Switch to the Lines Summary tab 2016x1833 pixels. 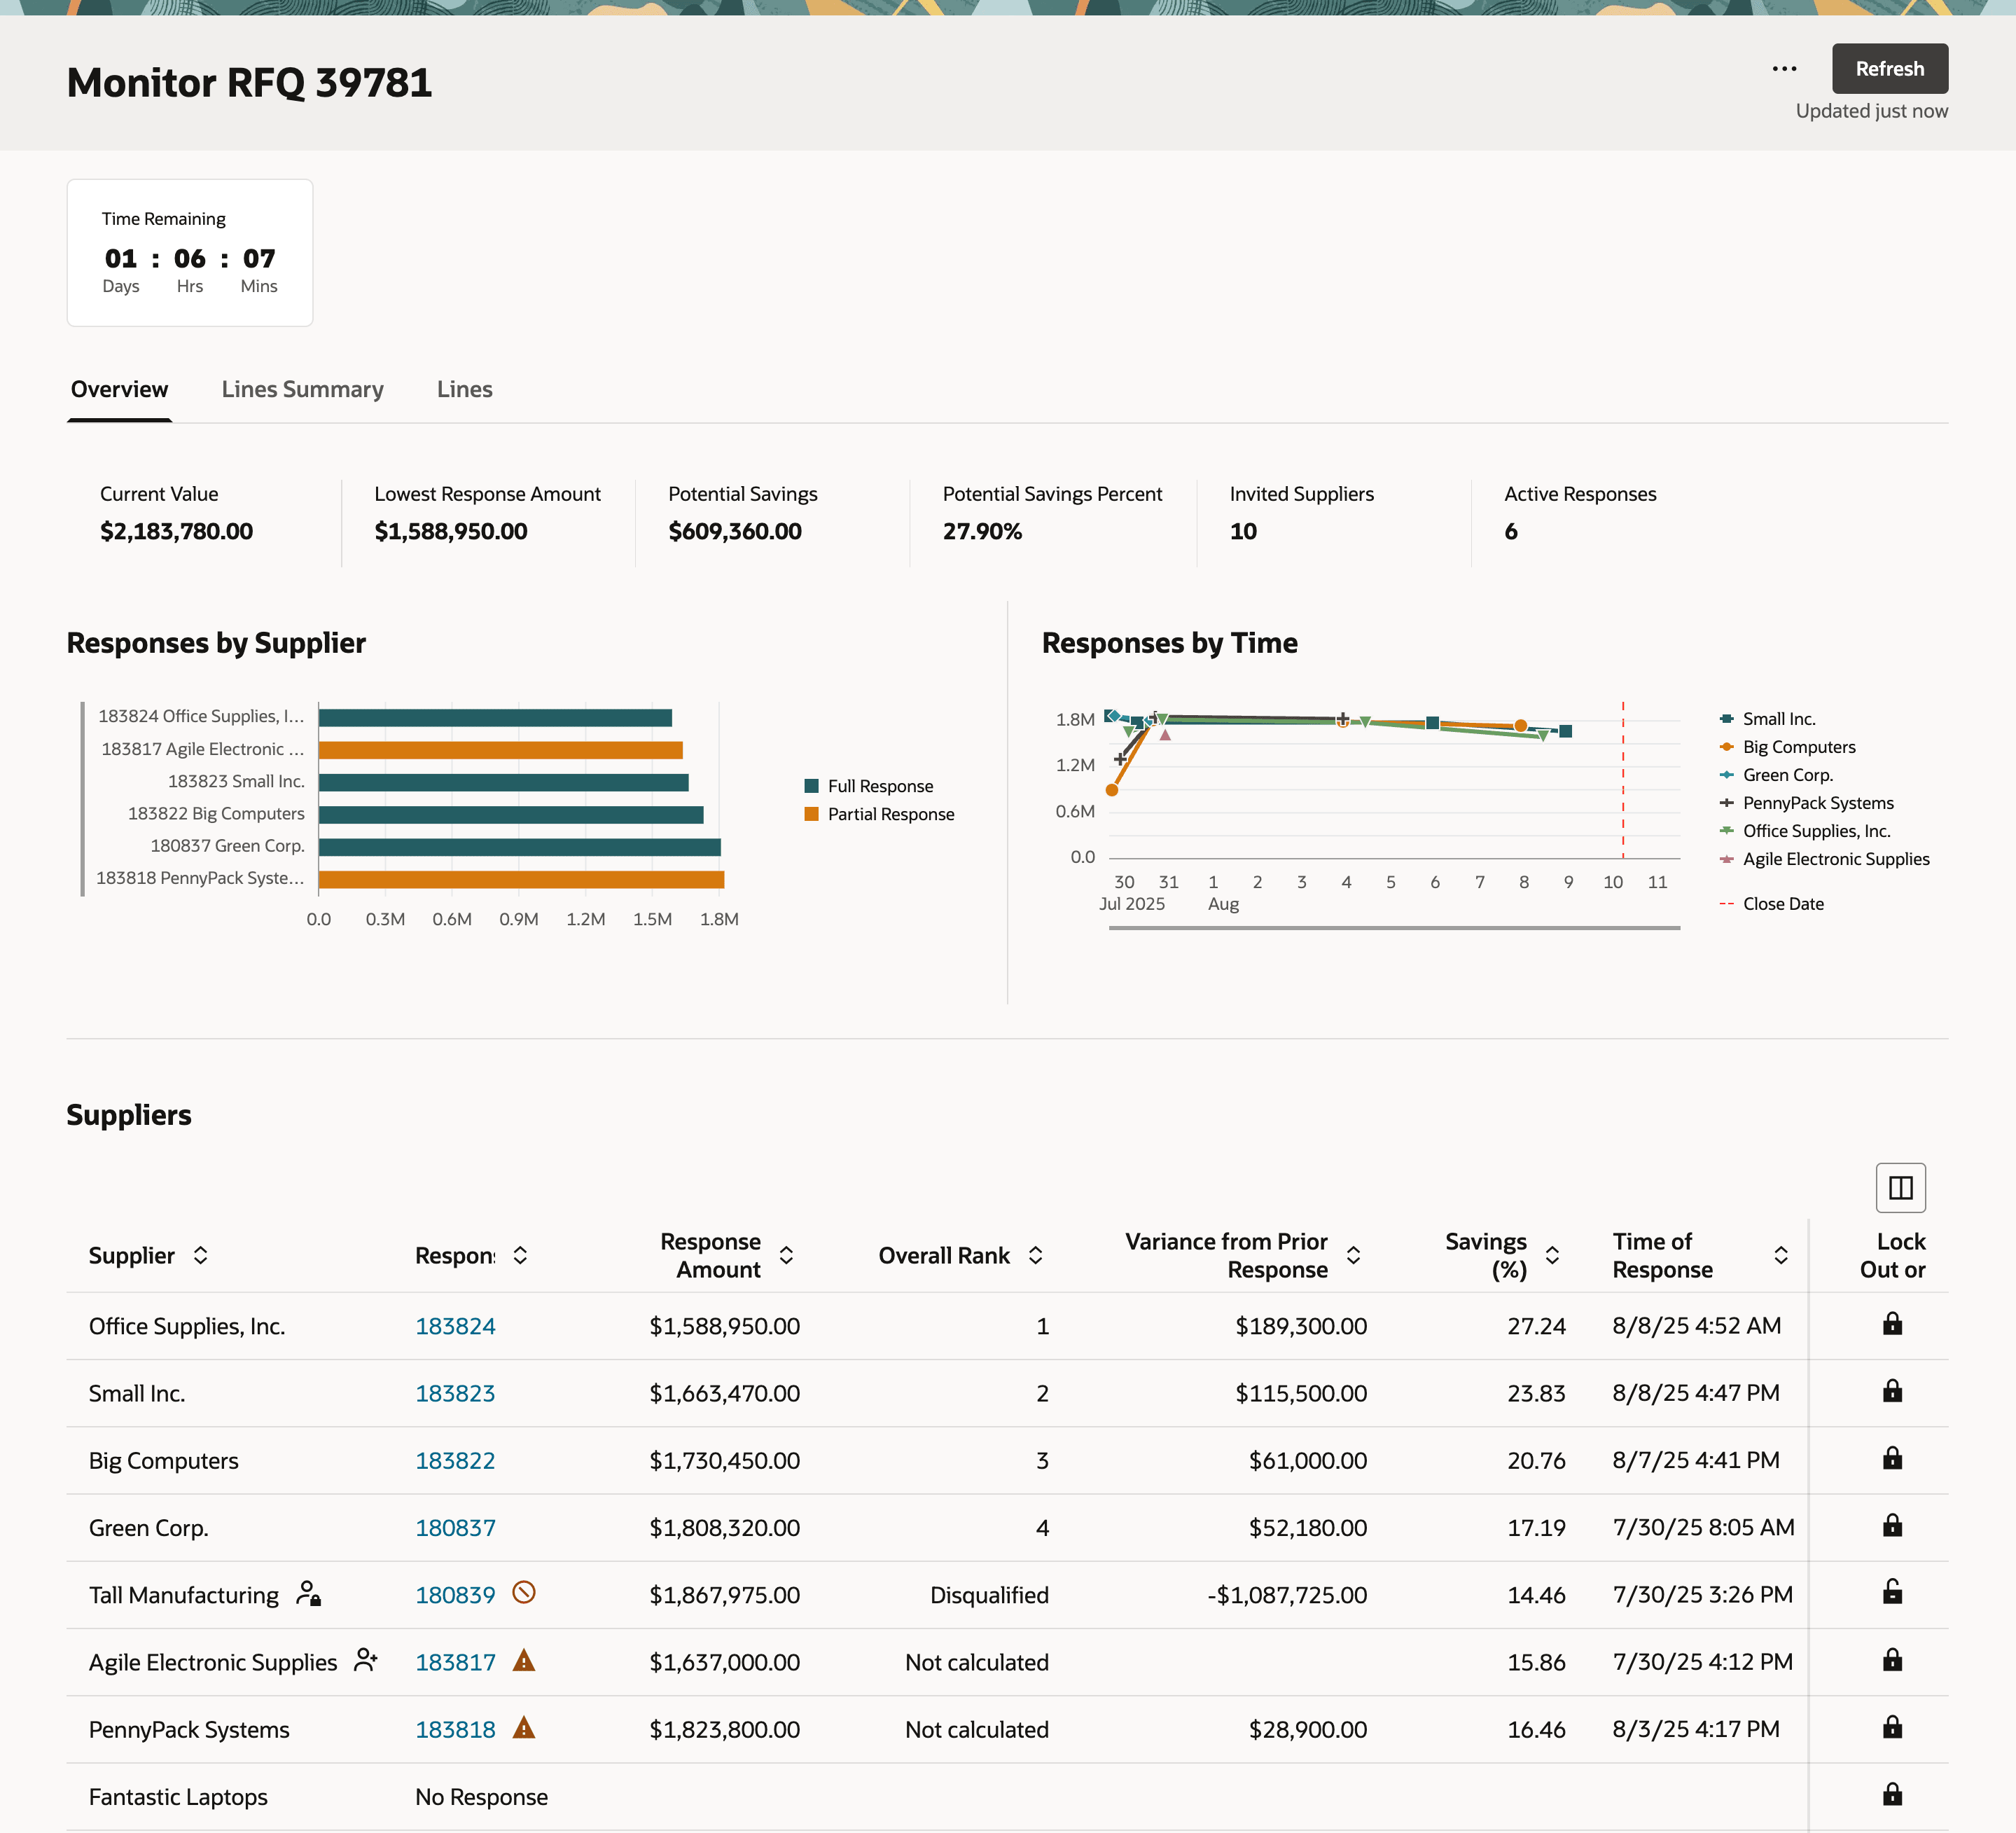point(302,389)
